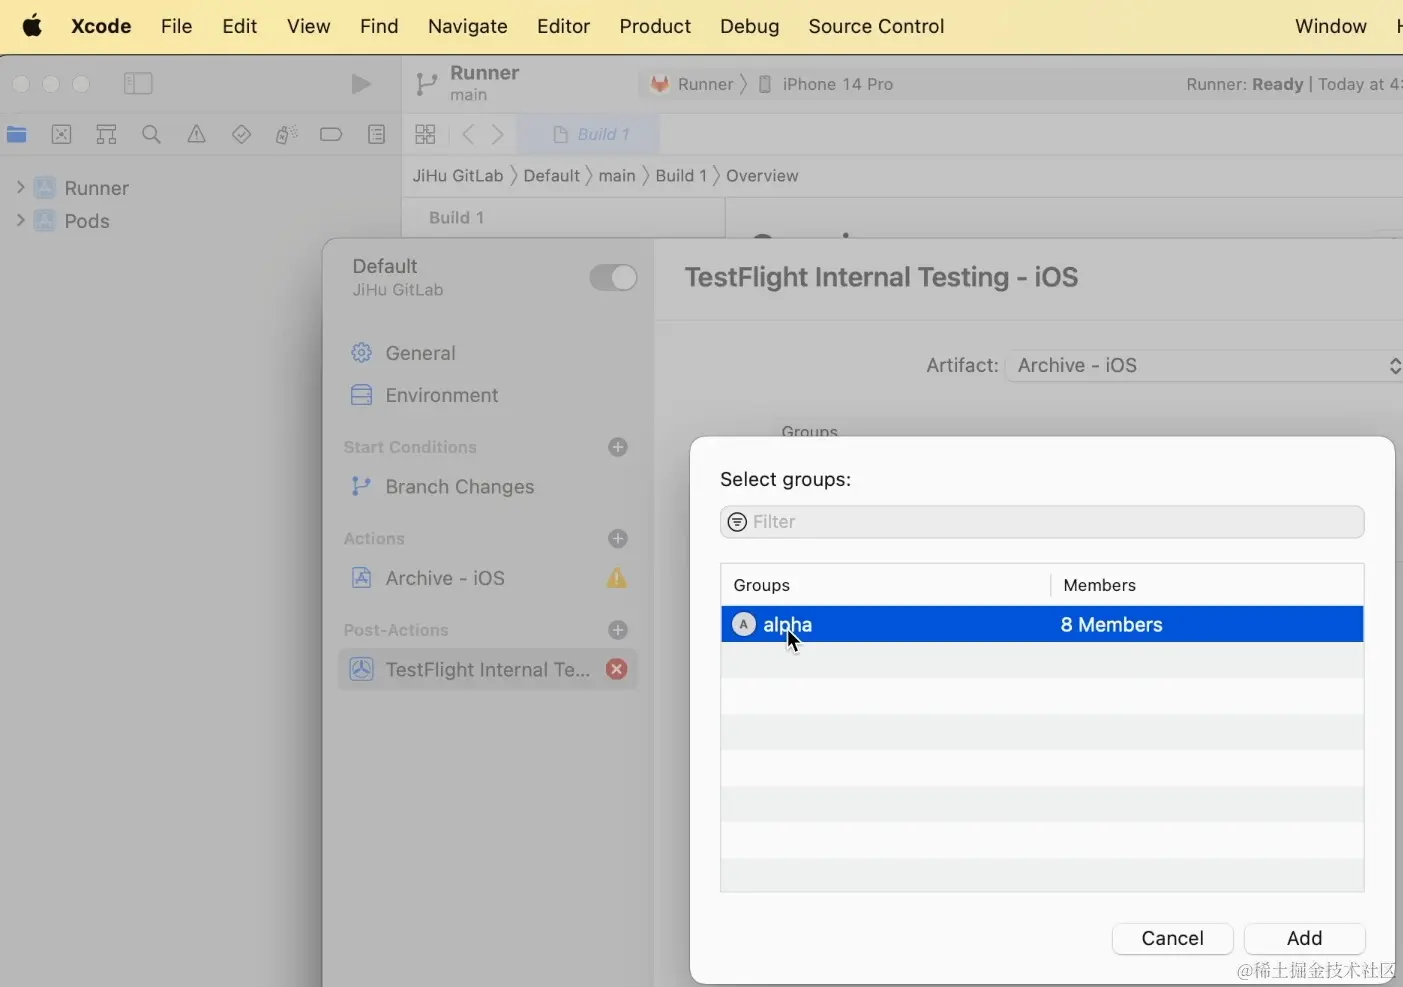
Task: Click the filter options icon
Action: click(737, 522)
